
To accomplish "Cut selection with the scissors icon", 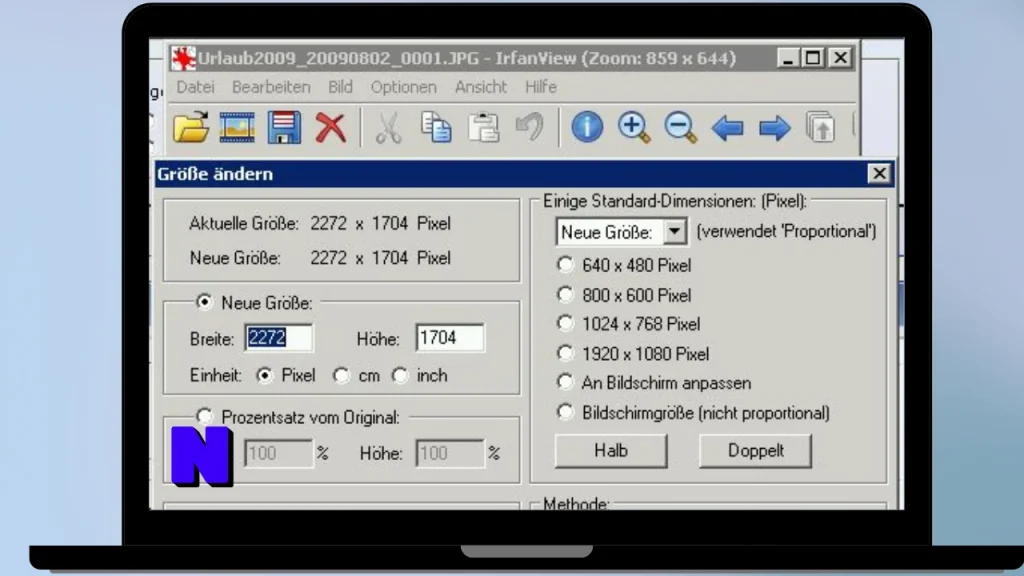I will point(389,127).
